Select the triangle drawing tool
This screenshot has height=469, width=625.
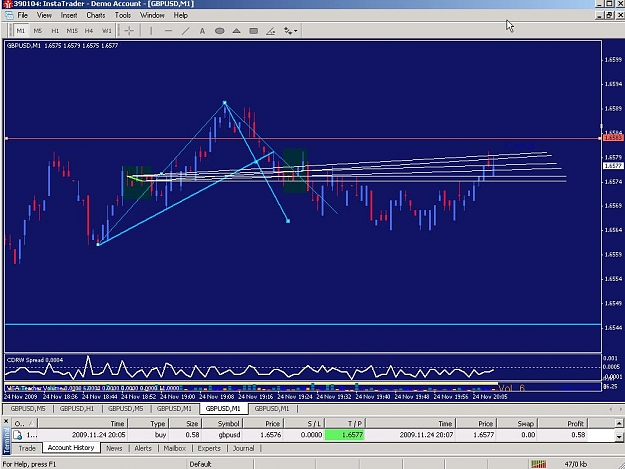236,31
